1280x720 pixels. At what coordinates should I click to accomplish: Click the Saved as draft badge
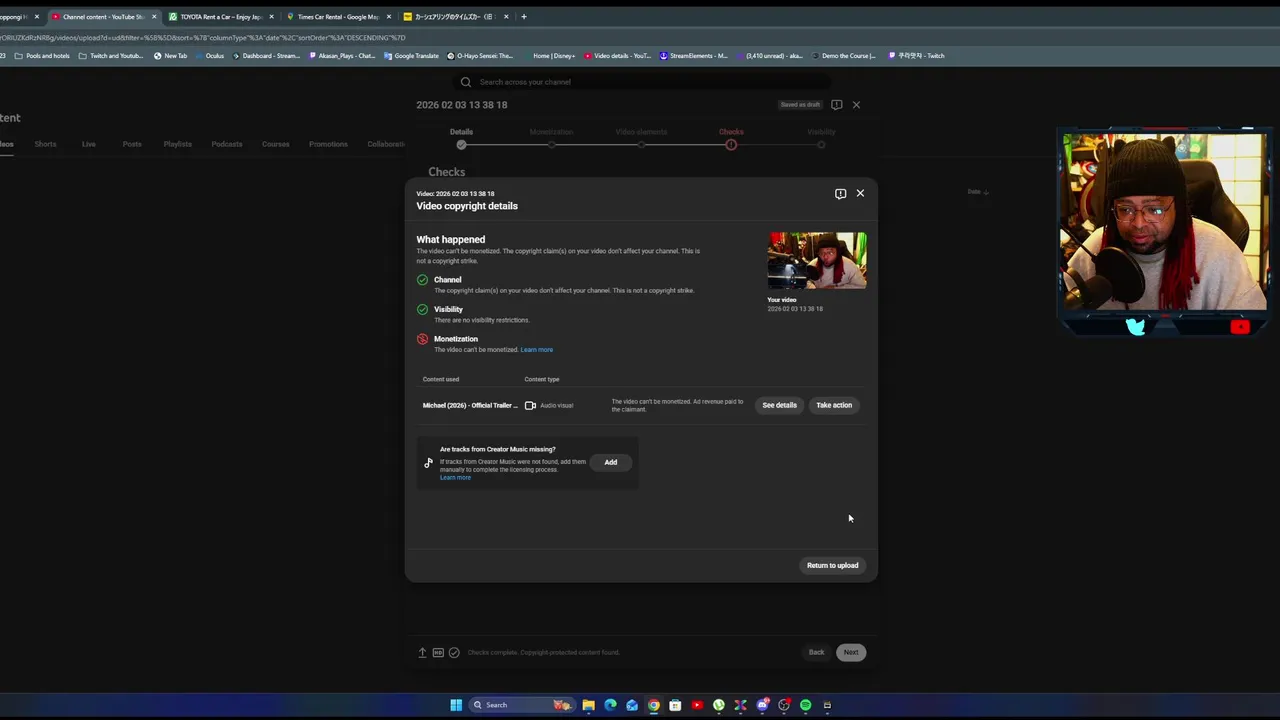(x=800, y=104)
